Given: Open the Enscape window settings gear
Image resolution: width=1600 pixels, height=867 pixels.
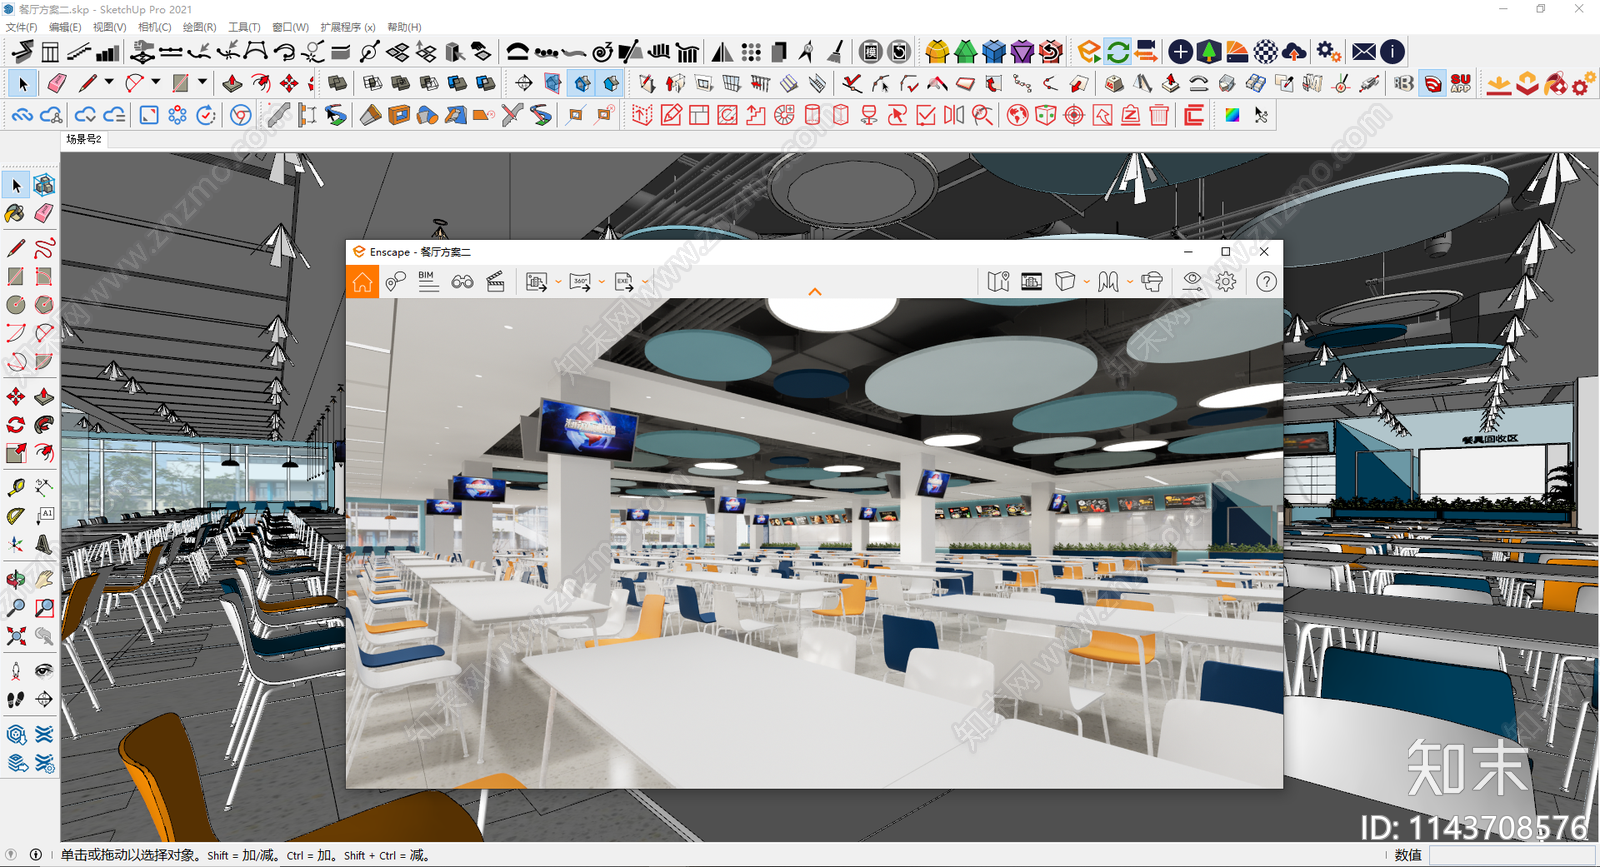Looking at the screenshot, I should [x=1226, y=282].
